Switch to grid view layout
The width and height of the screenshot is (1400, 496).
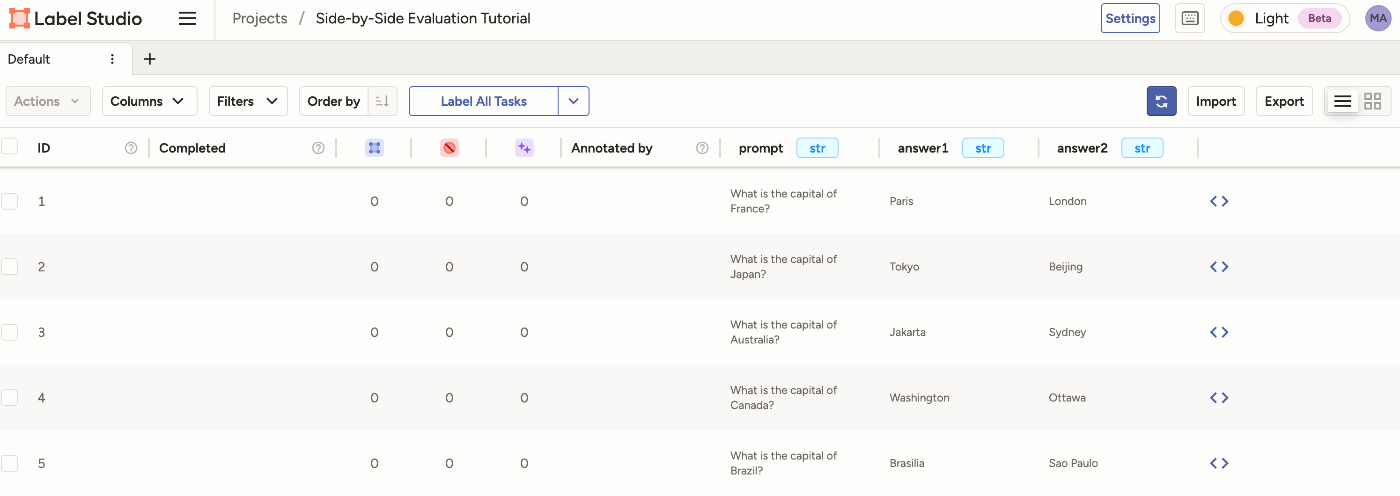(x=1372, y=101)
